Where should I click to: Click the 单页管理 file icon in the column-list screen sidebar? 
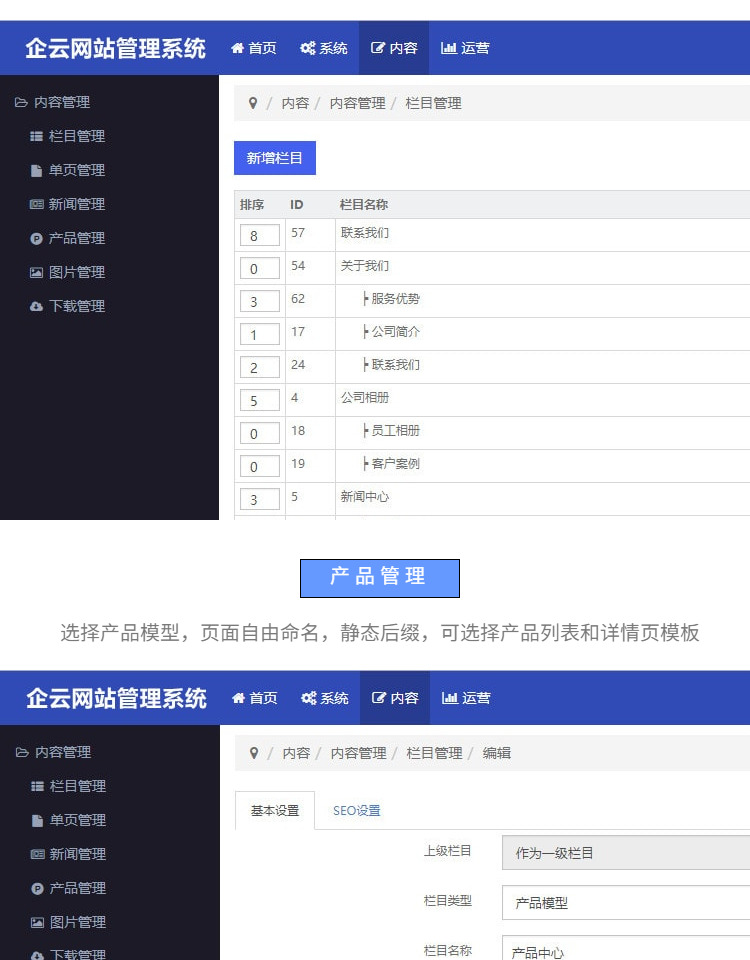[x=37, y=171]
